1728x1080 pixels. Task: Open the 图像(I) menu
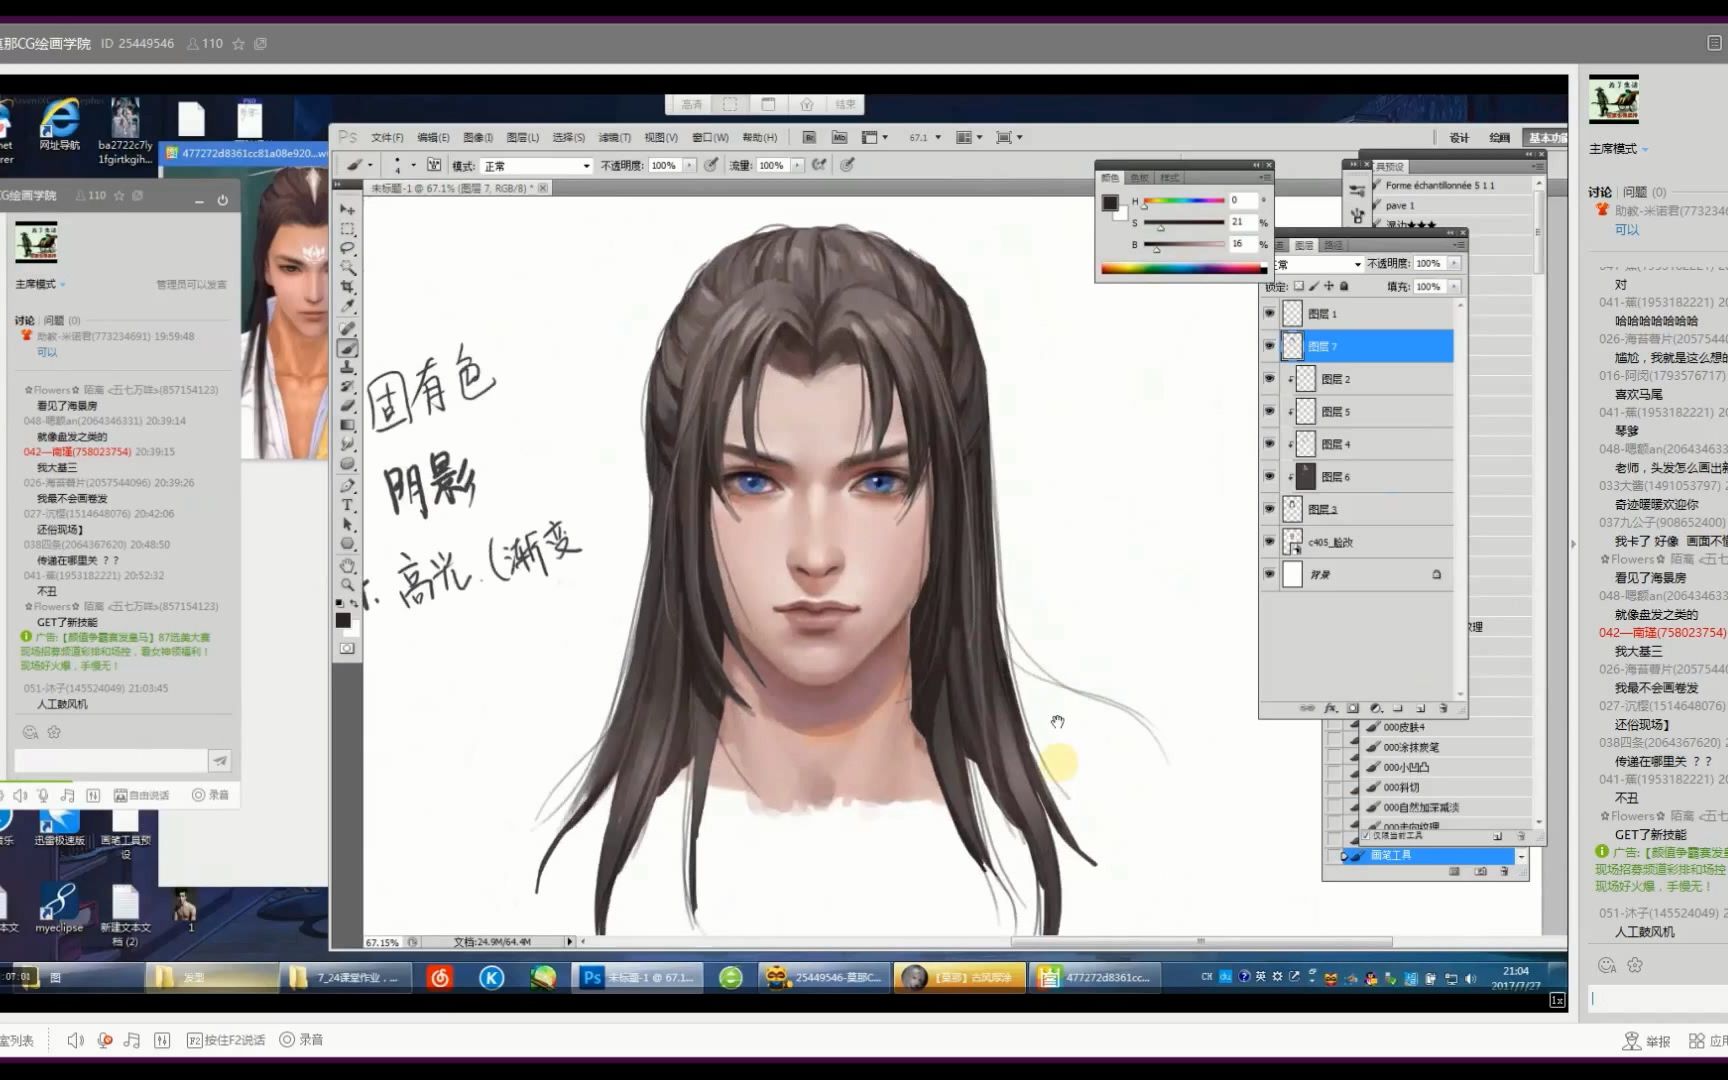478,138
